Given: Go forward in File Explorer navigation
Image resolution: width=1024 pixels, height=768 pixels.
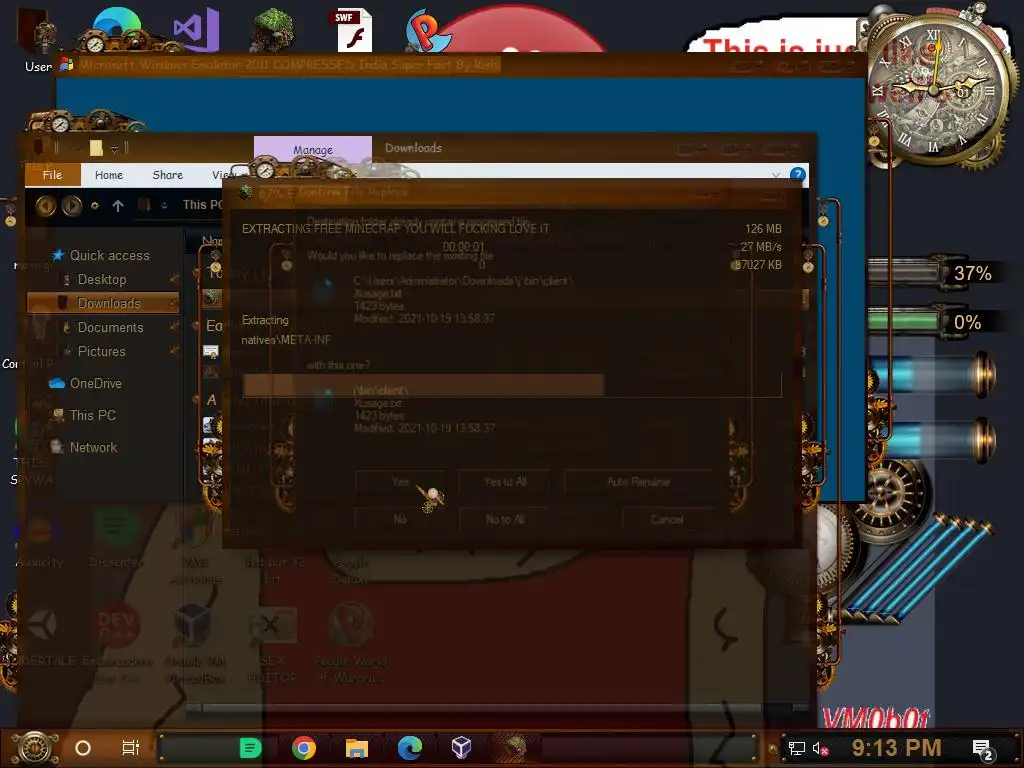Looking at the screenshot, I should 72,206.
